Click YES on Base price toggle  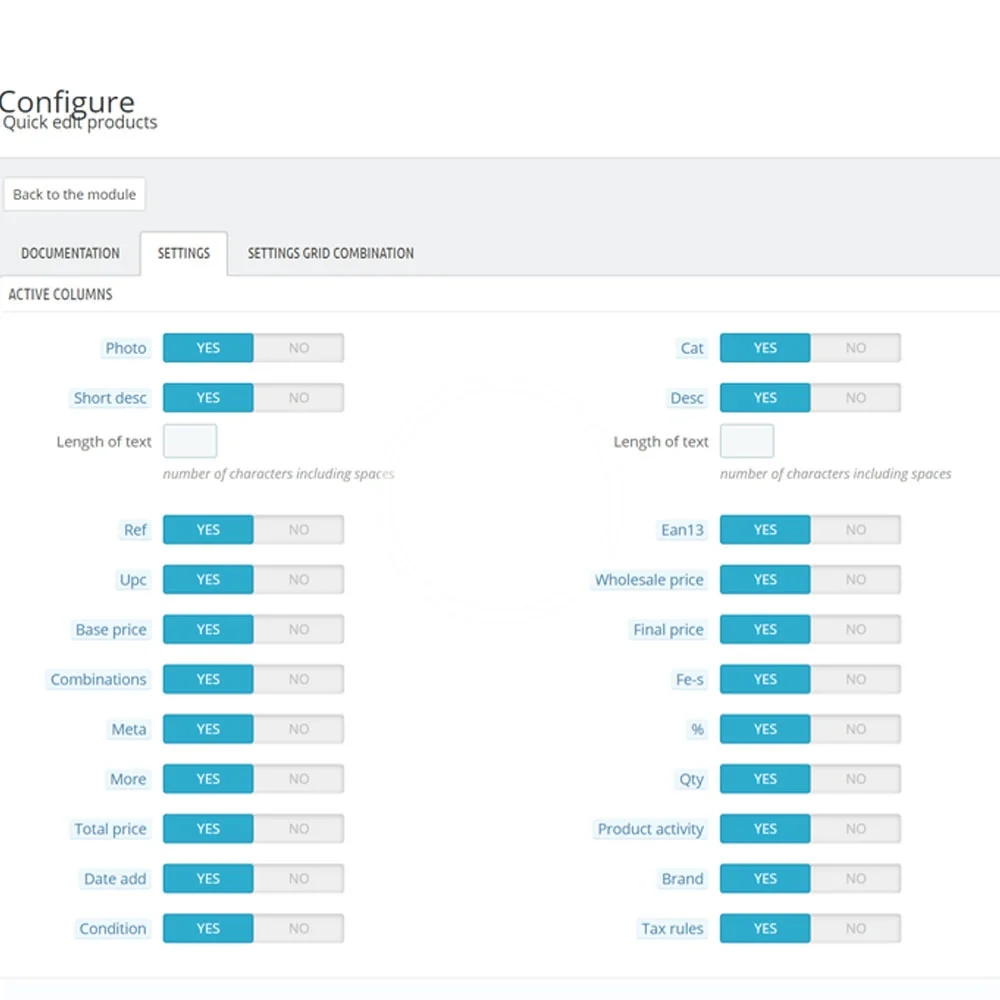pyautogui.click(x=208, y=630)
